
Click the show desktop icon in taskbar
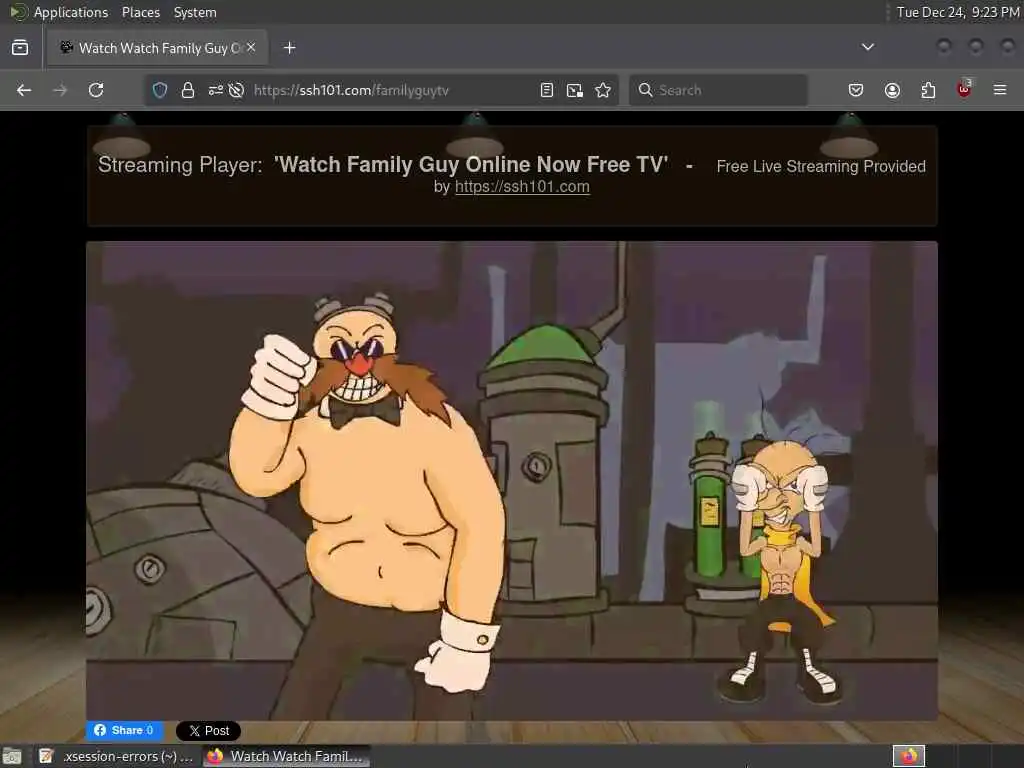pyautogui.click(x=12, y=756)
